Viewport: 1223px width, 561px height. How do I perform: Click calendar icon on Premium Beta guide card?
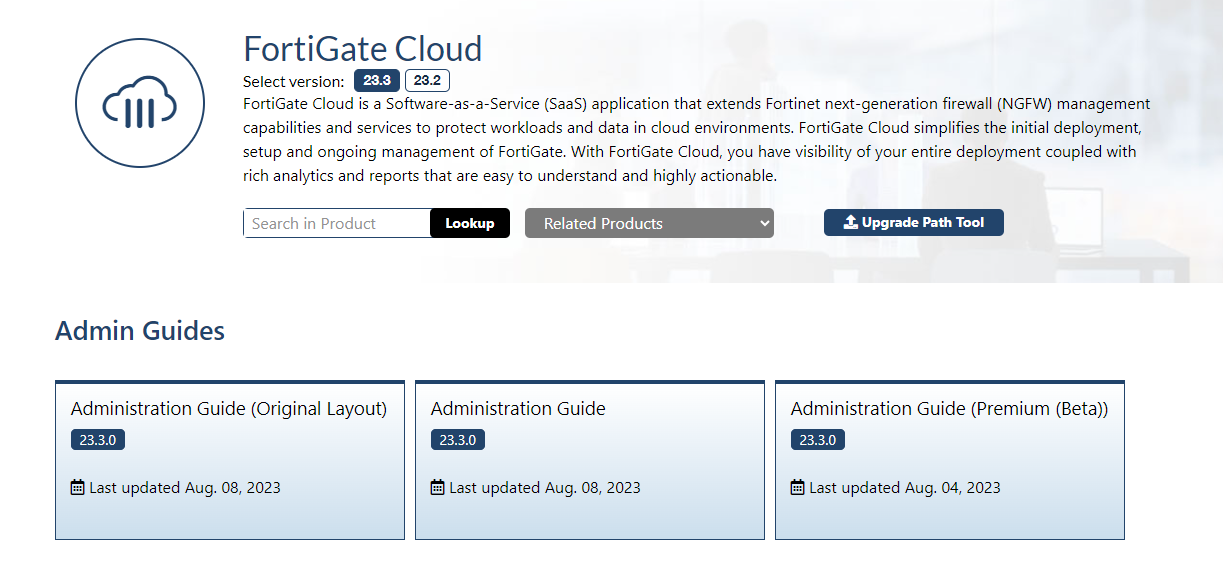(798, 488)
